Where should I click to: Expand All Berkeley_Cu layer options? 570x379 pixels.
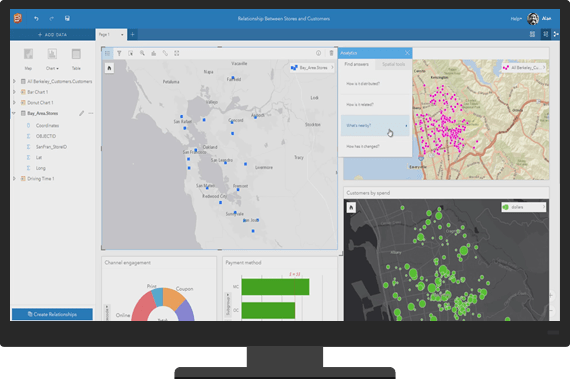[544, 68]
